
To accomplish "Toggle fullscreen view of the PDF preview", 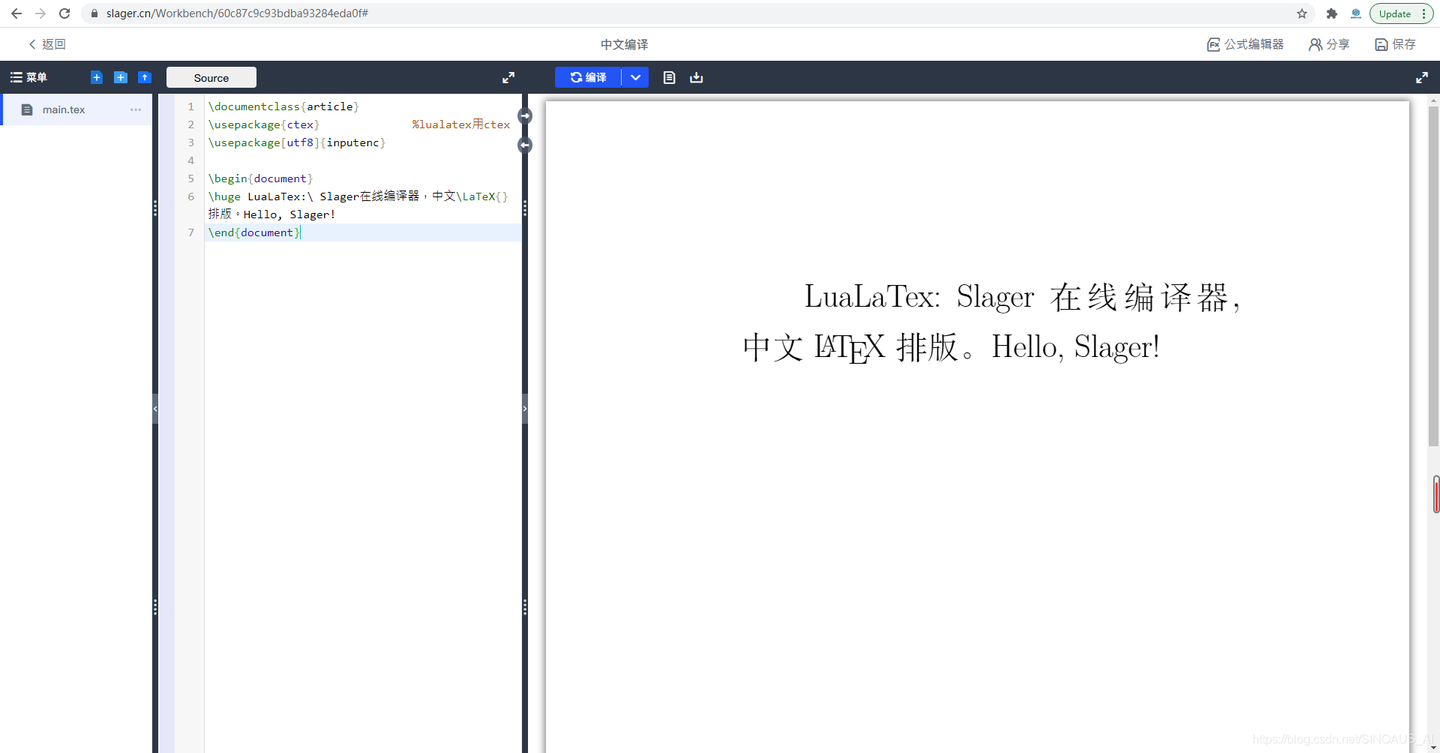I will tap(1421, 77).
